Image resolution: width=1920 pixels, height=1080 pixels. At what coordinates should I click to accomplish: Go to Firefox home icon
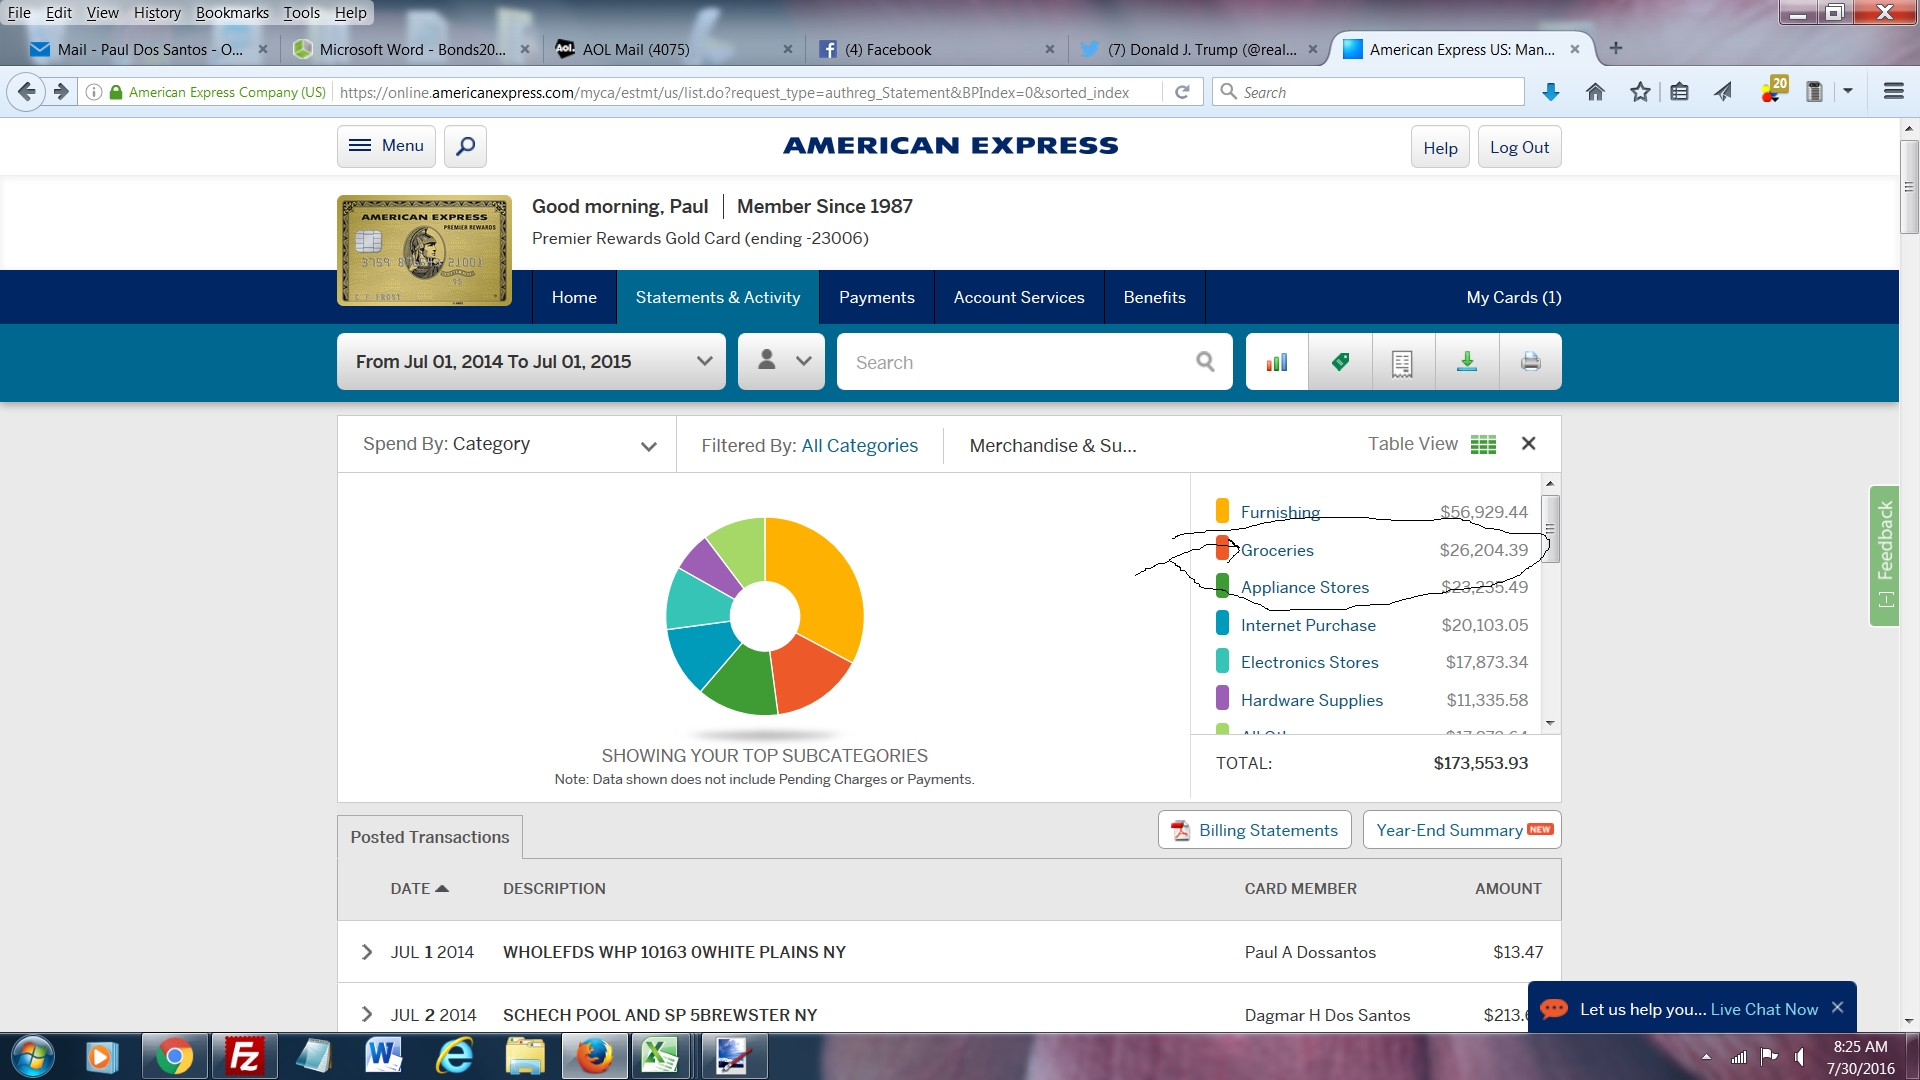(1595, 92)
